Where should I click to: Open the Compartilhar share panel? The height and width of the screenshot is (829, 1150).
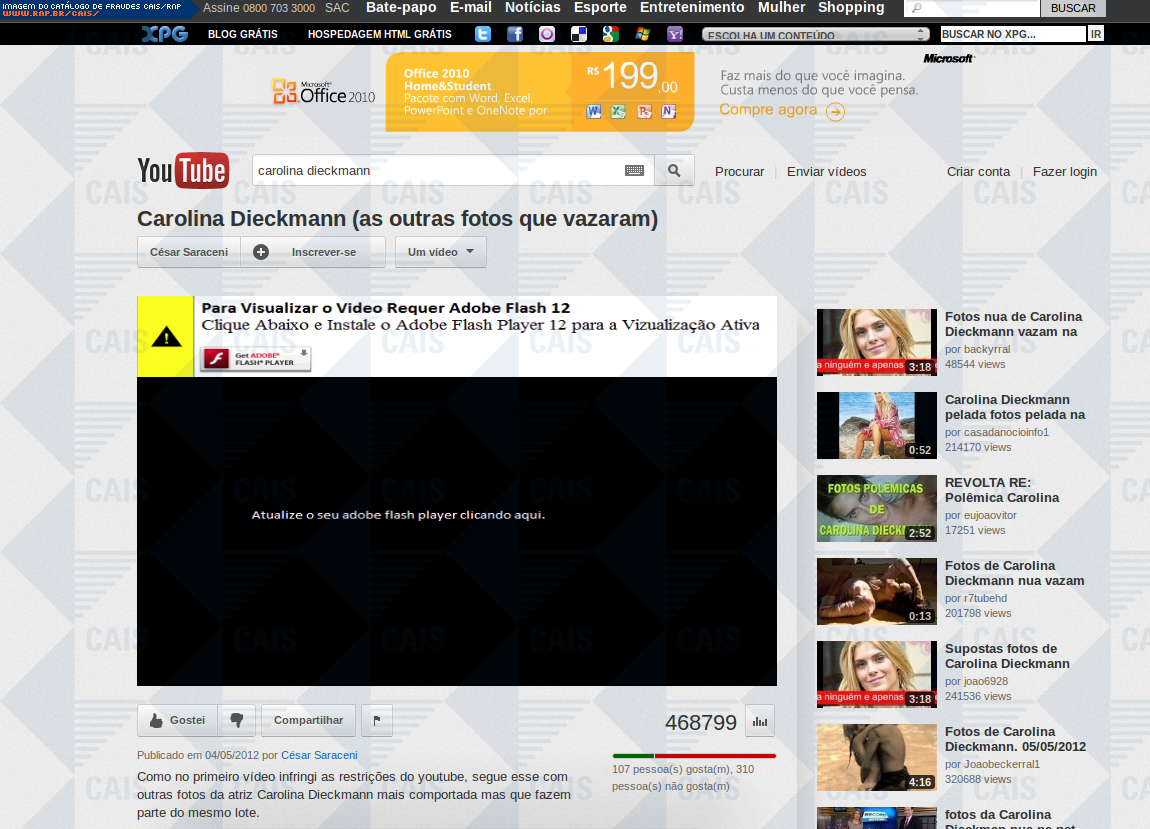click(x=308, y=720)
